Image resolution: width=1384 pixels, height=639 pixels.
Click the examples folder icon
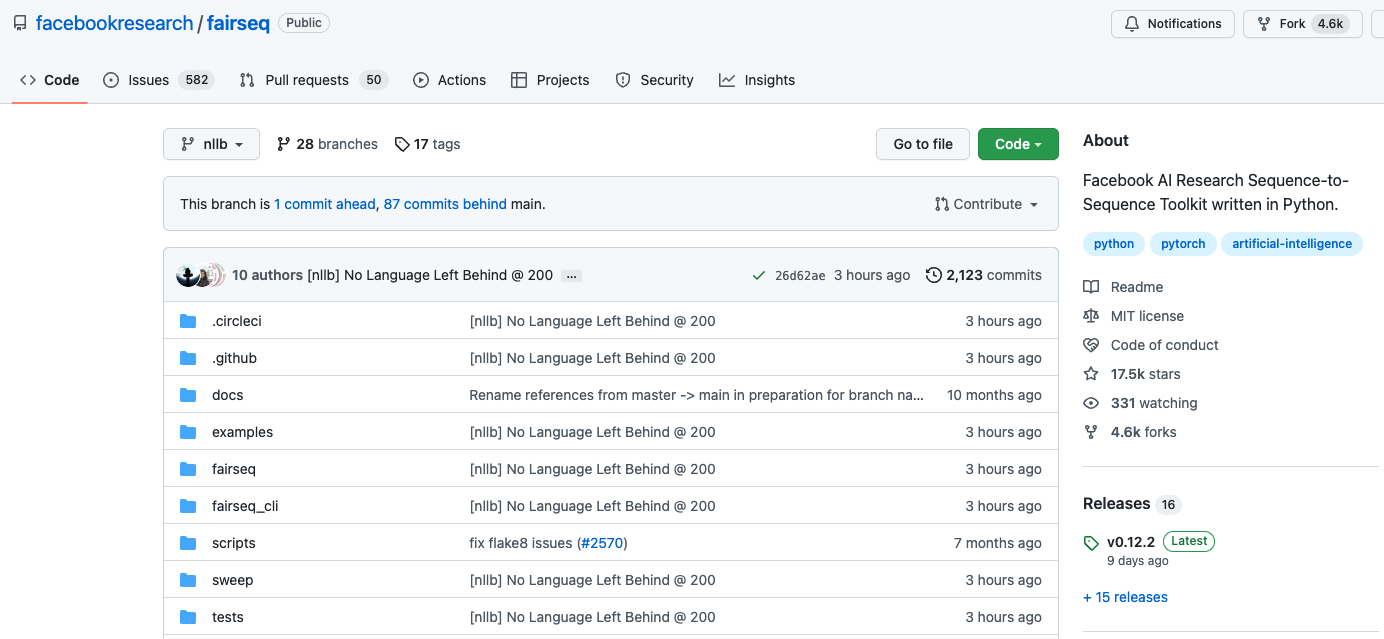pos(188,432)
